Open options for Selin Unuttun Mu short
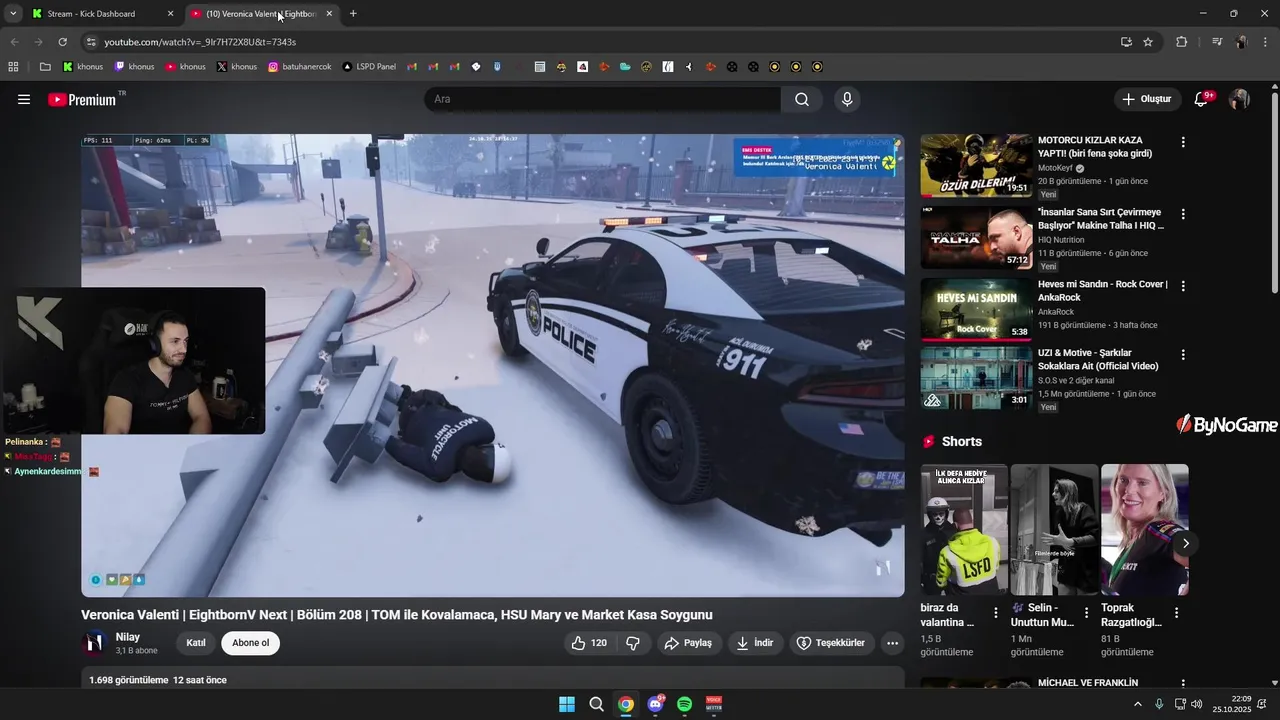1280x720 pixels. [x=1086, y=613]
